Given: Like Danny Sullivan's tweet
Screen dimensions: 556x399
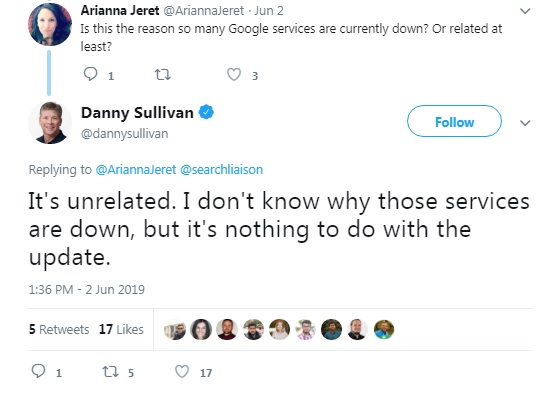Looking at the screenshot, I should (x=182, y=372).
